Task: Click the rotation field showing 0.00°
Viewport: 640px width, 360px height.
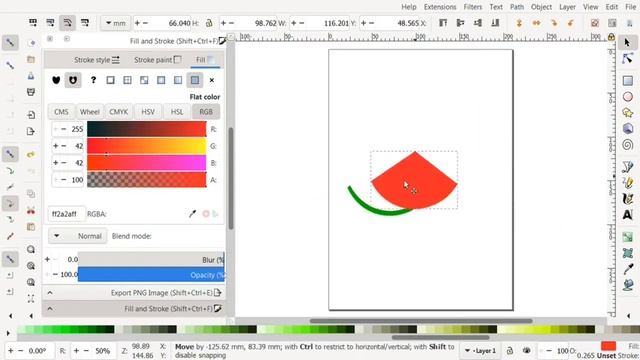Action: 29,351
